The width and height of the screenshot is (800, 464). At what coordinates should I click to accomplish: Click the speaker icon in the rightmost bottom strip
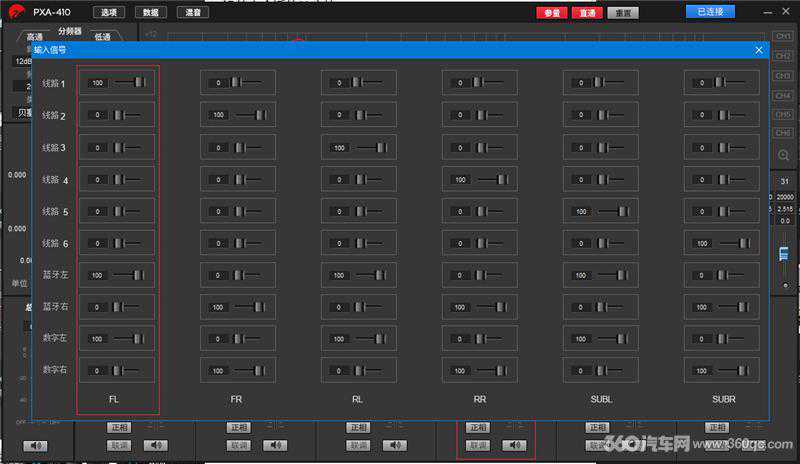(x=753, y=445)
